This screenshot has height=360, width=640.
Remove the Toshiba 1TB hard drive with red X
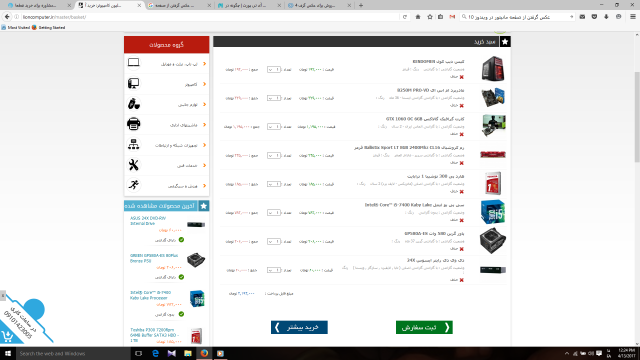(462, 191)
